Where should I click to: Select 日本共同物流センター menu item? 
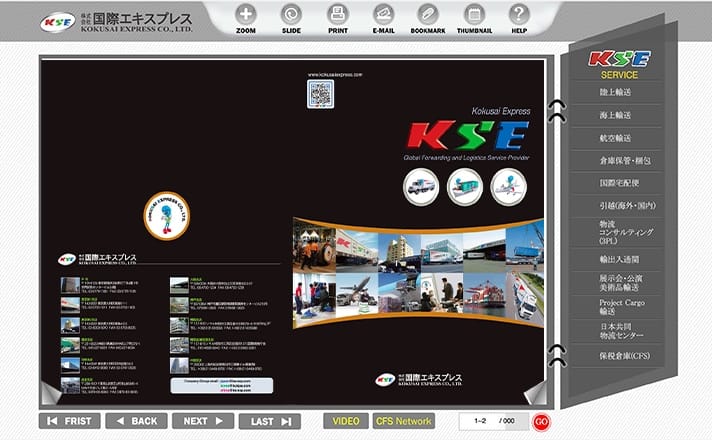pyautogui.click(x=621, y=331)
